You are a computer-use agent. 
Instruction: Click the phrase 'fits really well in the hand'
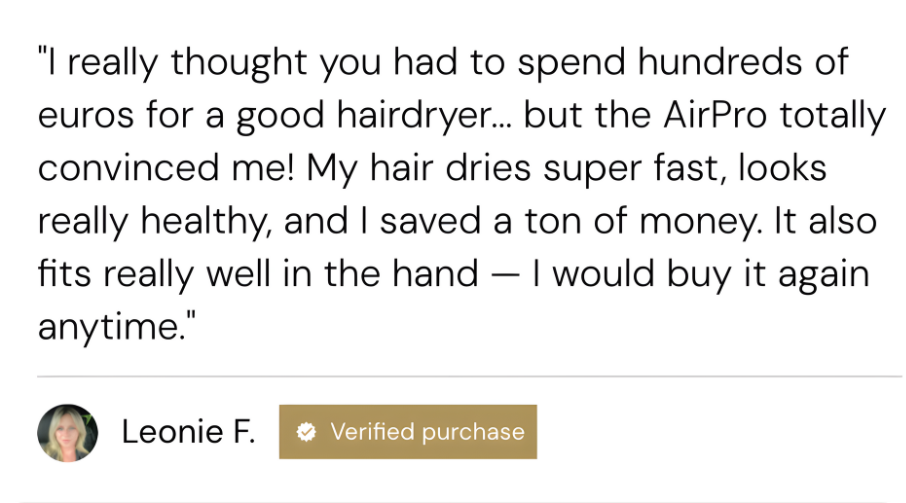coord(257,275)
